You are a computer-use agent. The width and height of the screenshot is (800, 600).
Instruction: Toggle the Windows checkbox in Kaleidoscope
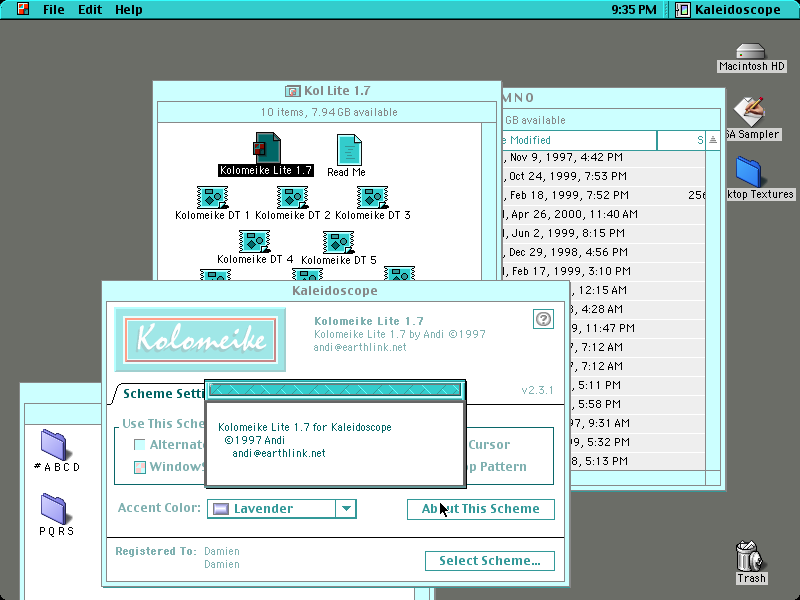(x=139, y=467)
